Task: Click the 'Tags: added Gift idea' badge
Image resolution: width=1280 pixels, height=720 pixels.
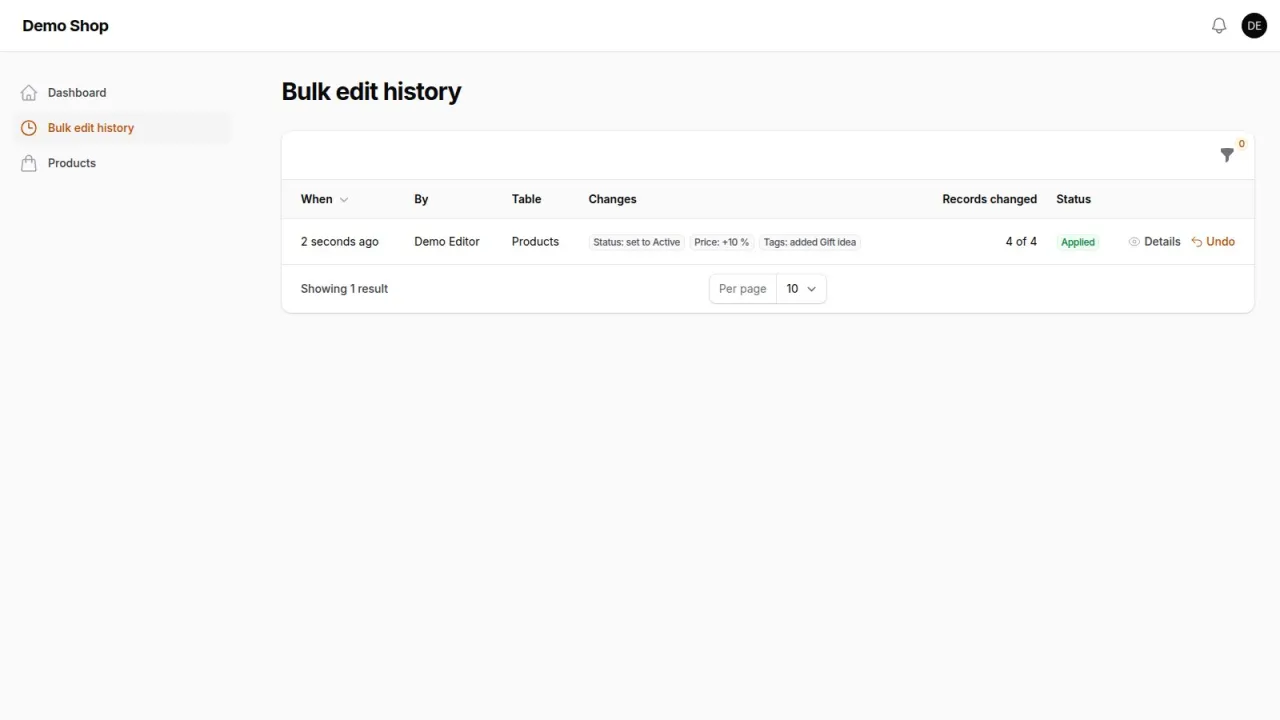Action: point(809,242)
